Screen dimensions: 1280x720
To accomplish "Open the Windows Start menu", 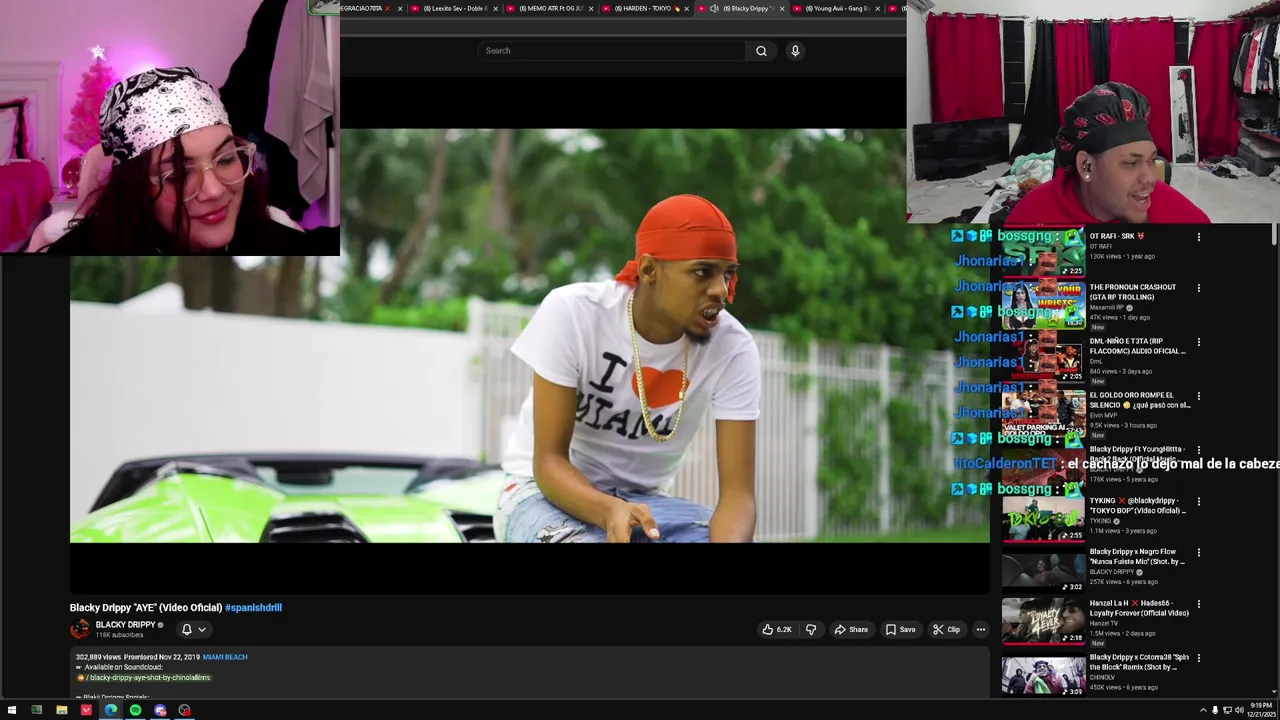I will [x=12, y=710].
